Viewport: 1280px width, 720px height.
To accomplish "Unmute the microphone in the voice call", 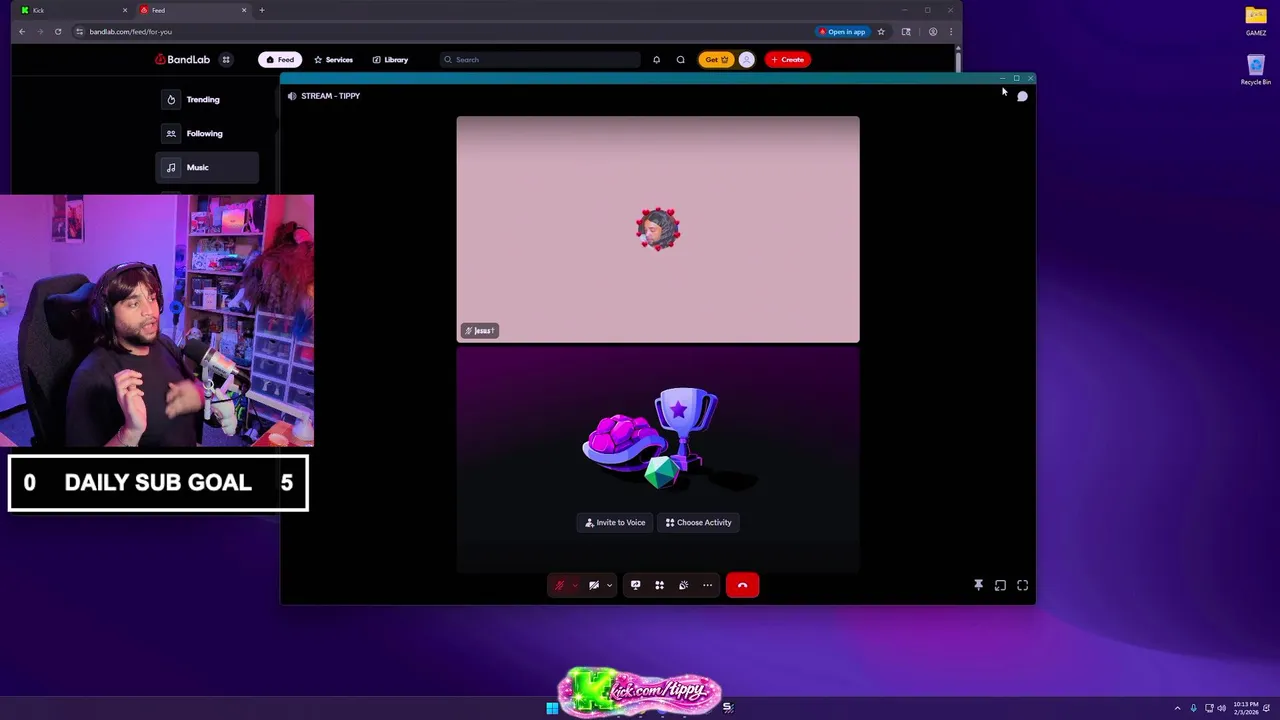I will [559, 585].
